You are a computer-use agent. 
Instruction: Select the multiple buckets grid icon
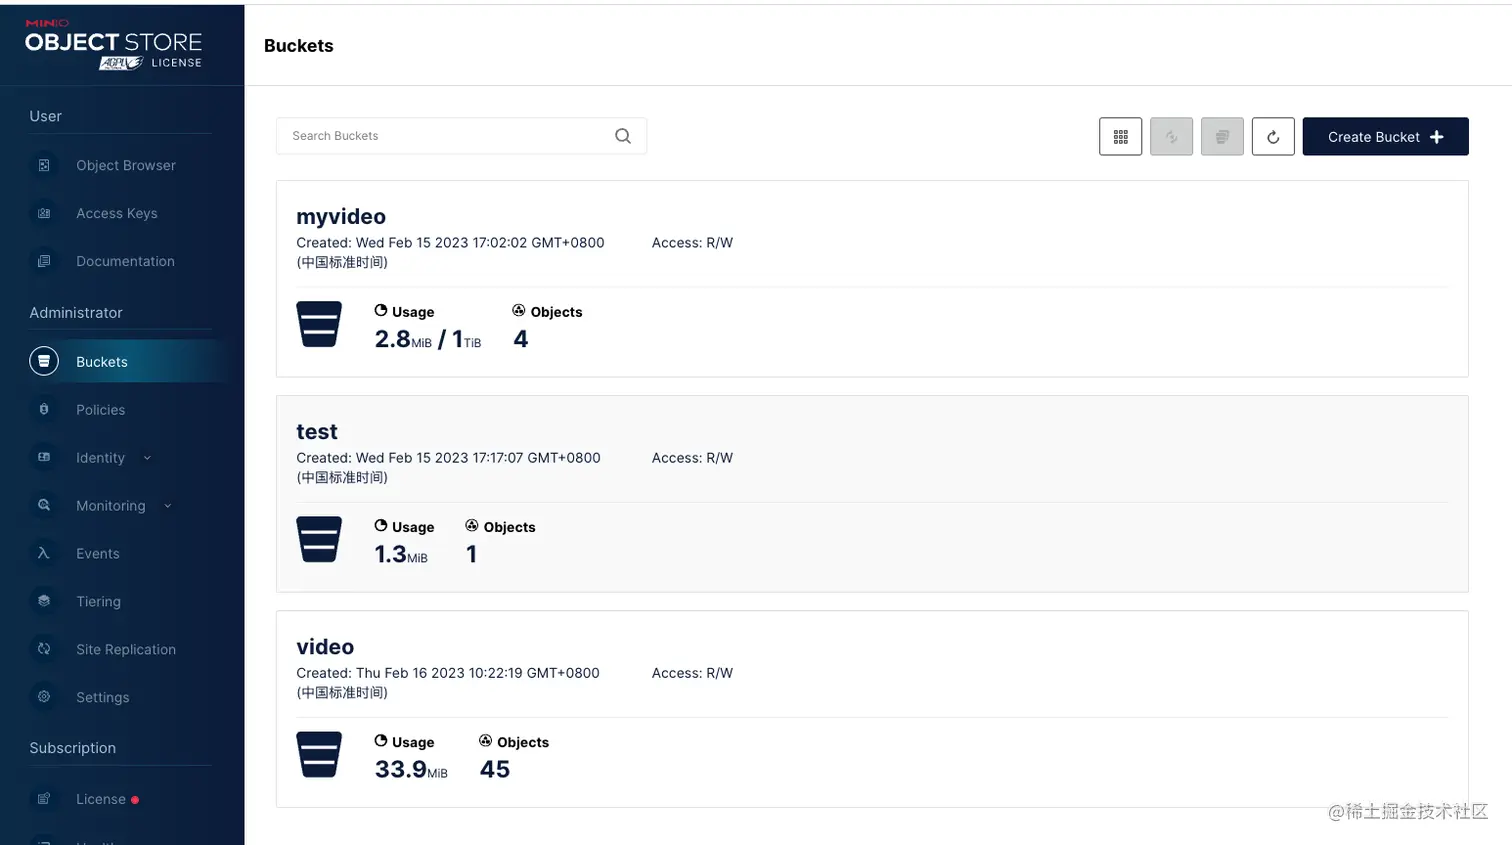(x=1120, y=137)
